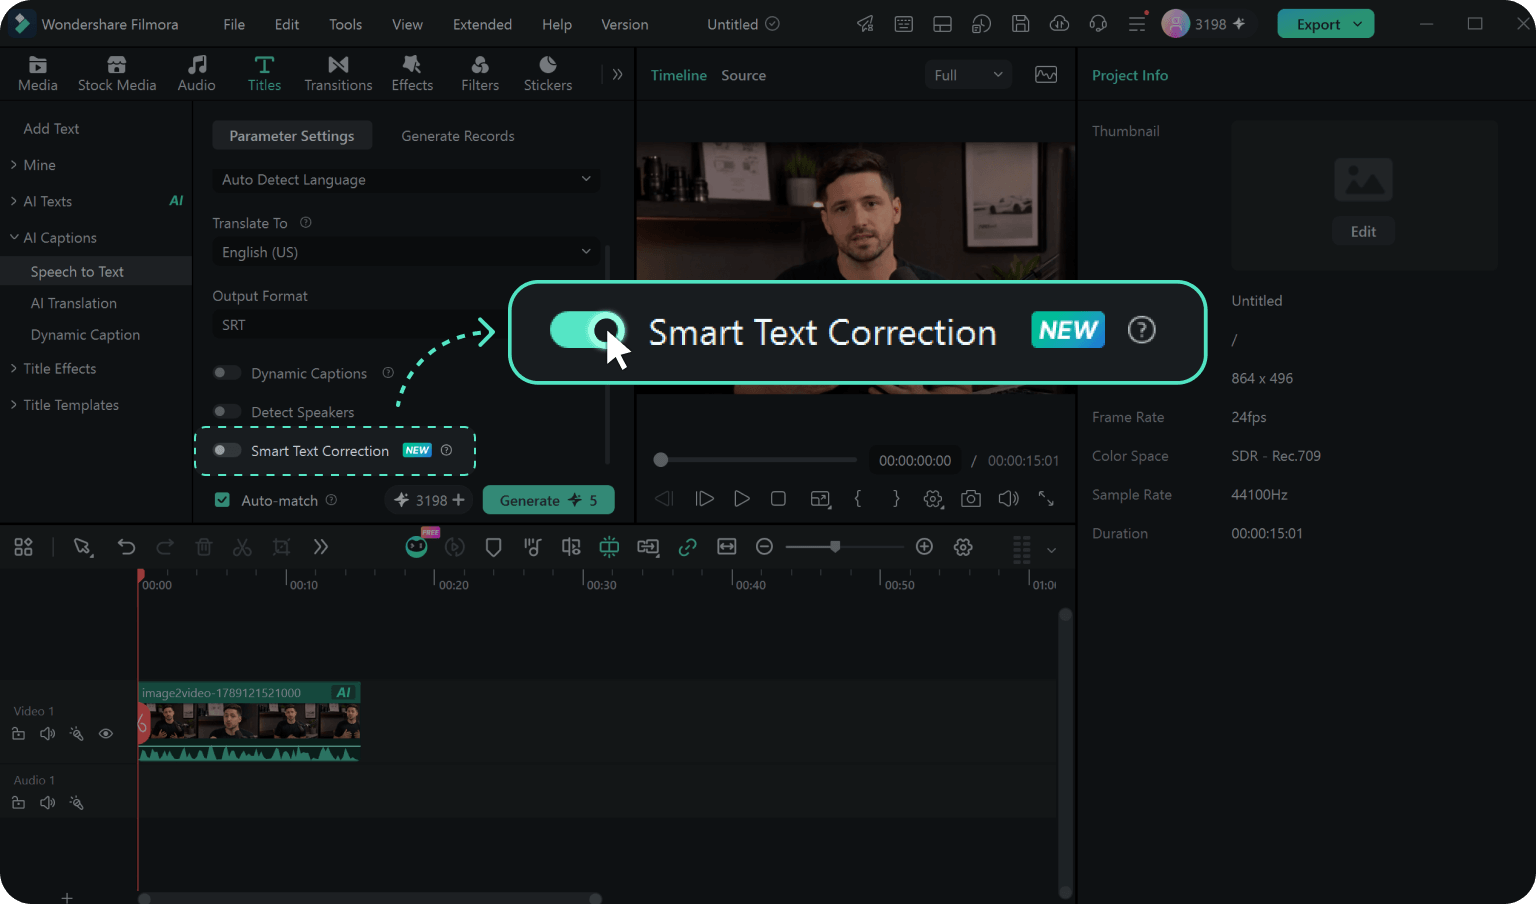The image size is (1536, 904).
Task: Click Add Text
Action: (51, 129)
